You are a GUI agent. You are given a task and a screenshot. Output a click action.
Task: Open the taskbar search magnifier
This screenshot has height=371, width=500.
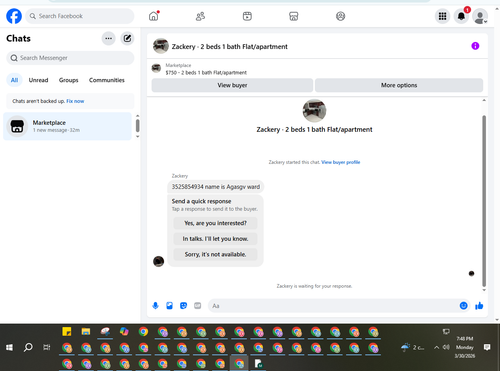[x=28, y=347]
